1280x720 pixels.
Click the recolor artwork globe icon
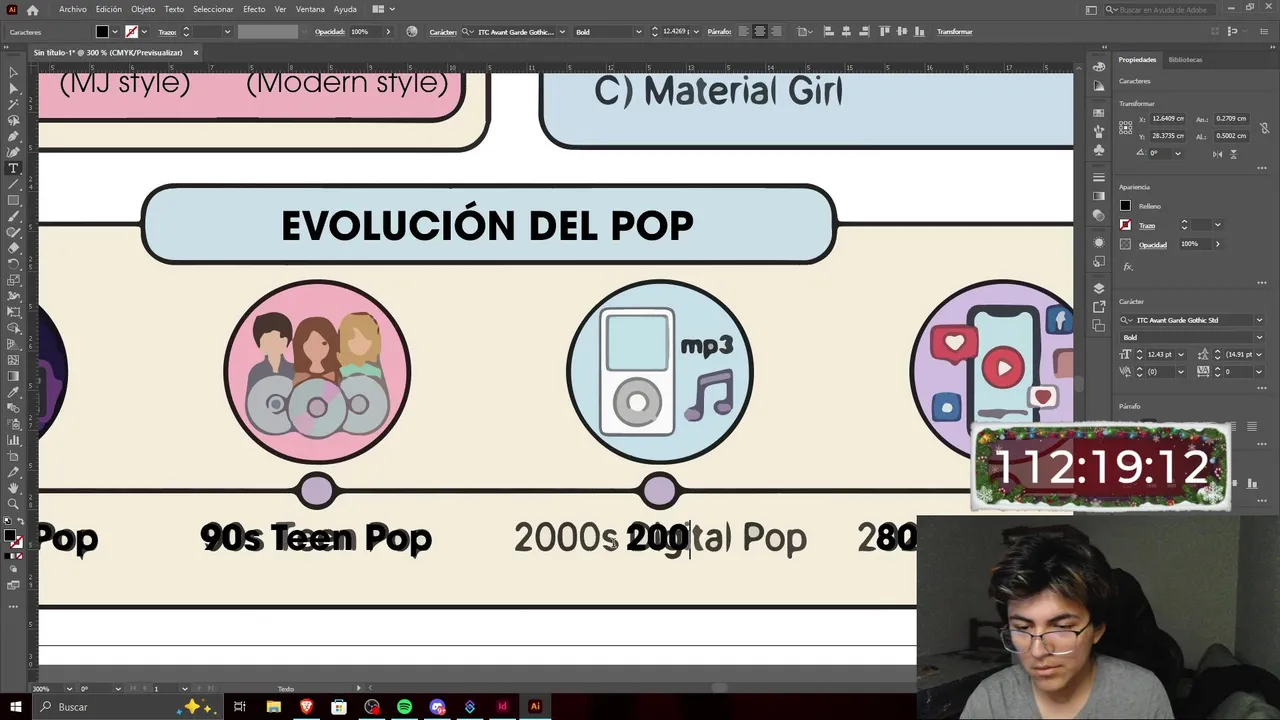(x=412, y=32)
